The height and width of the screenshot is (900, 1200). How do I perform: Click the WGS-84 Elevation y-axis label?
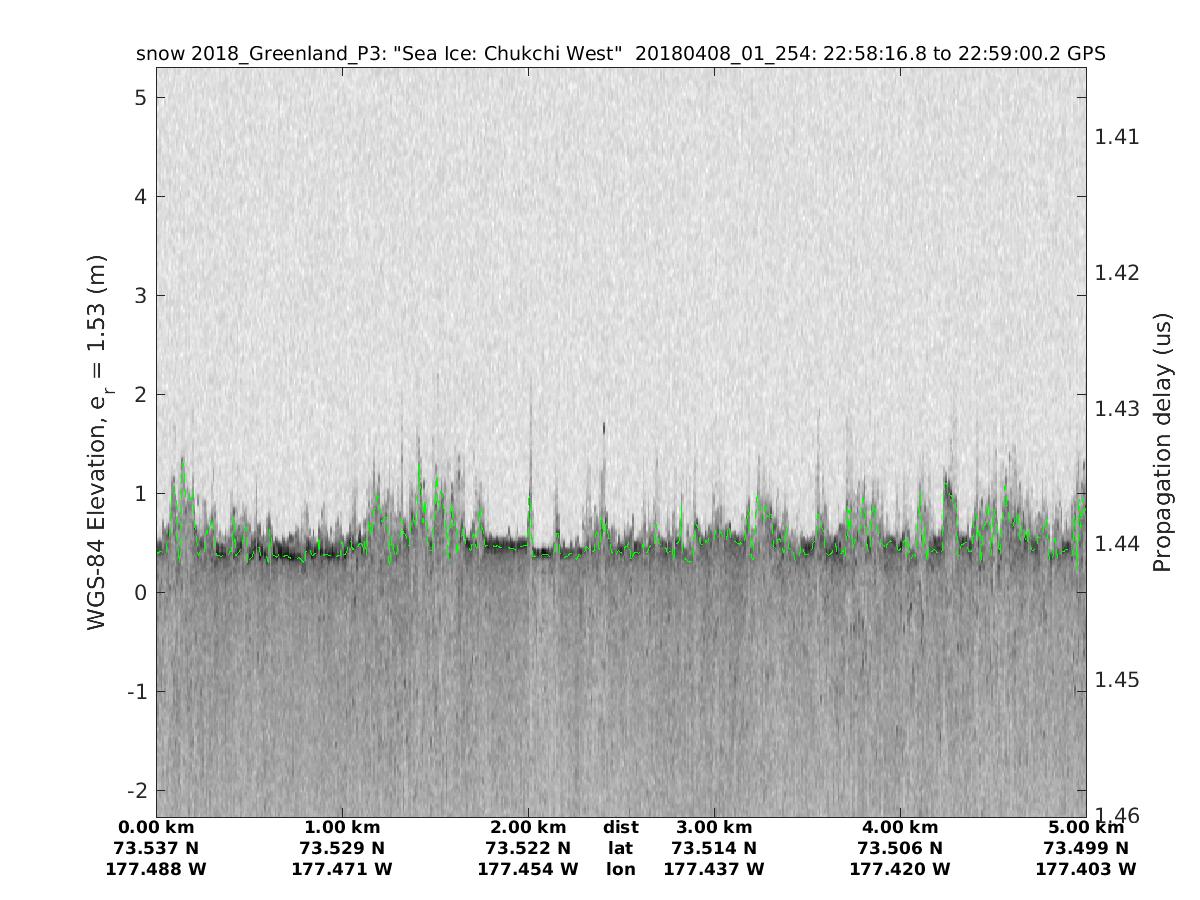tap(97, 442)
